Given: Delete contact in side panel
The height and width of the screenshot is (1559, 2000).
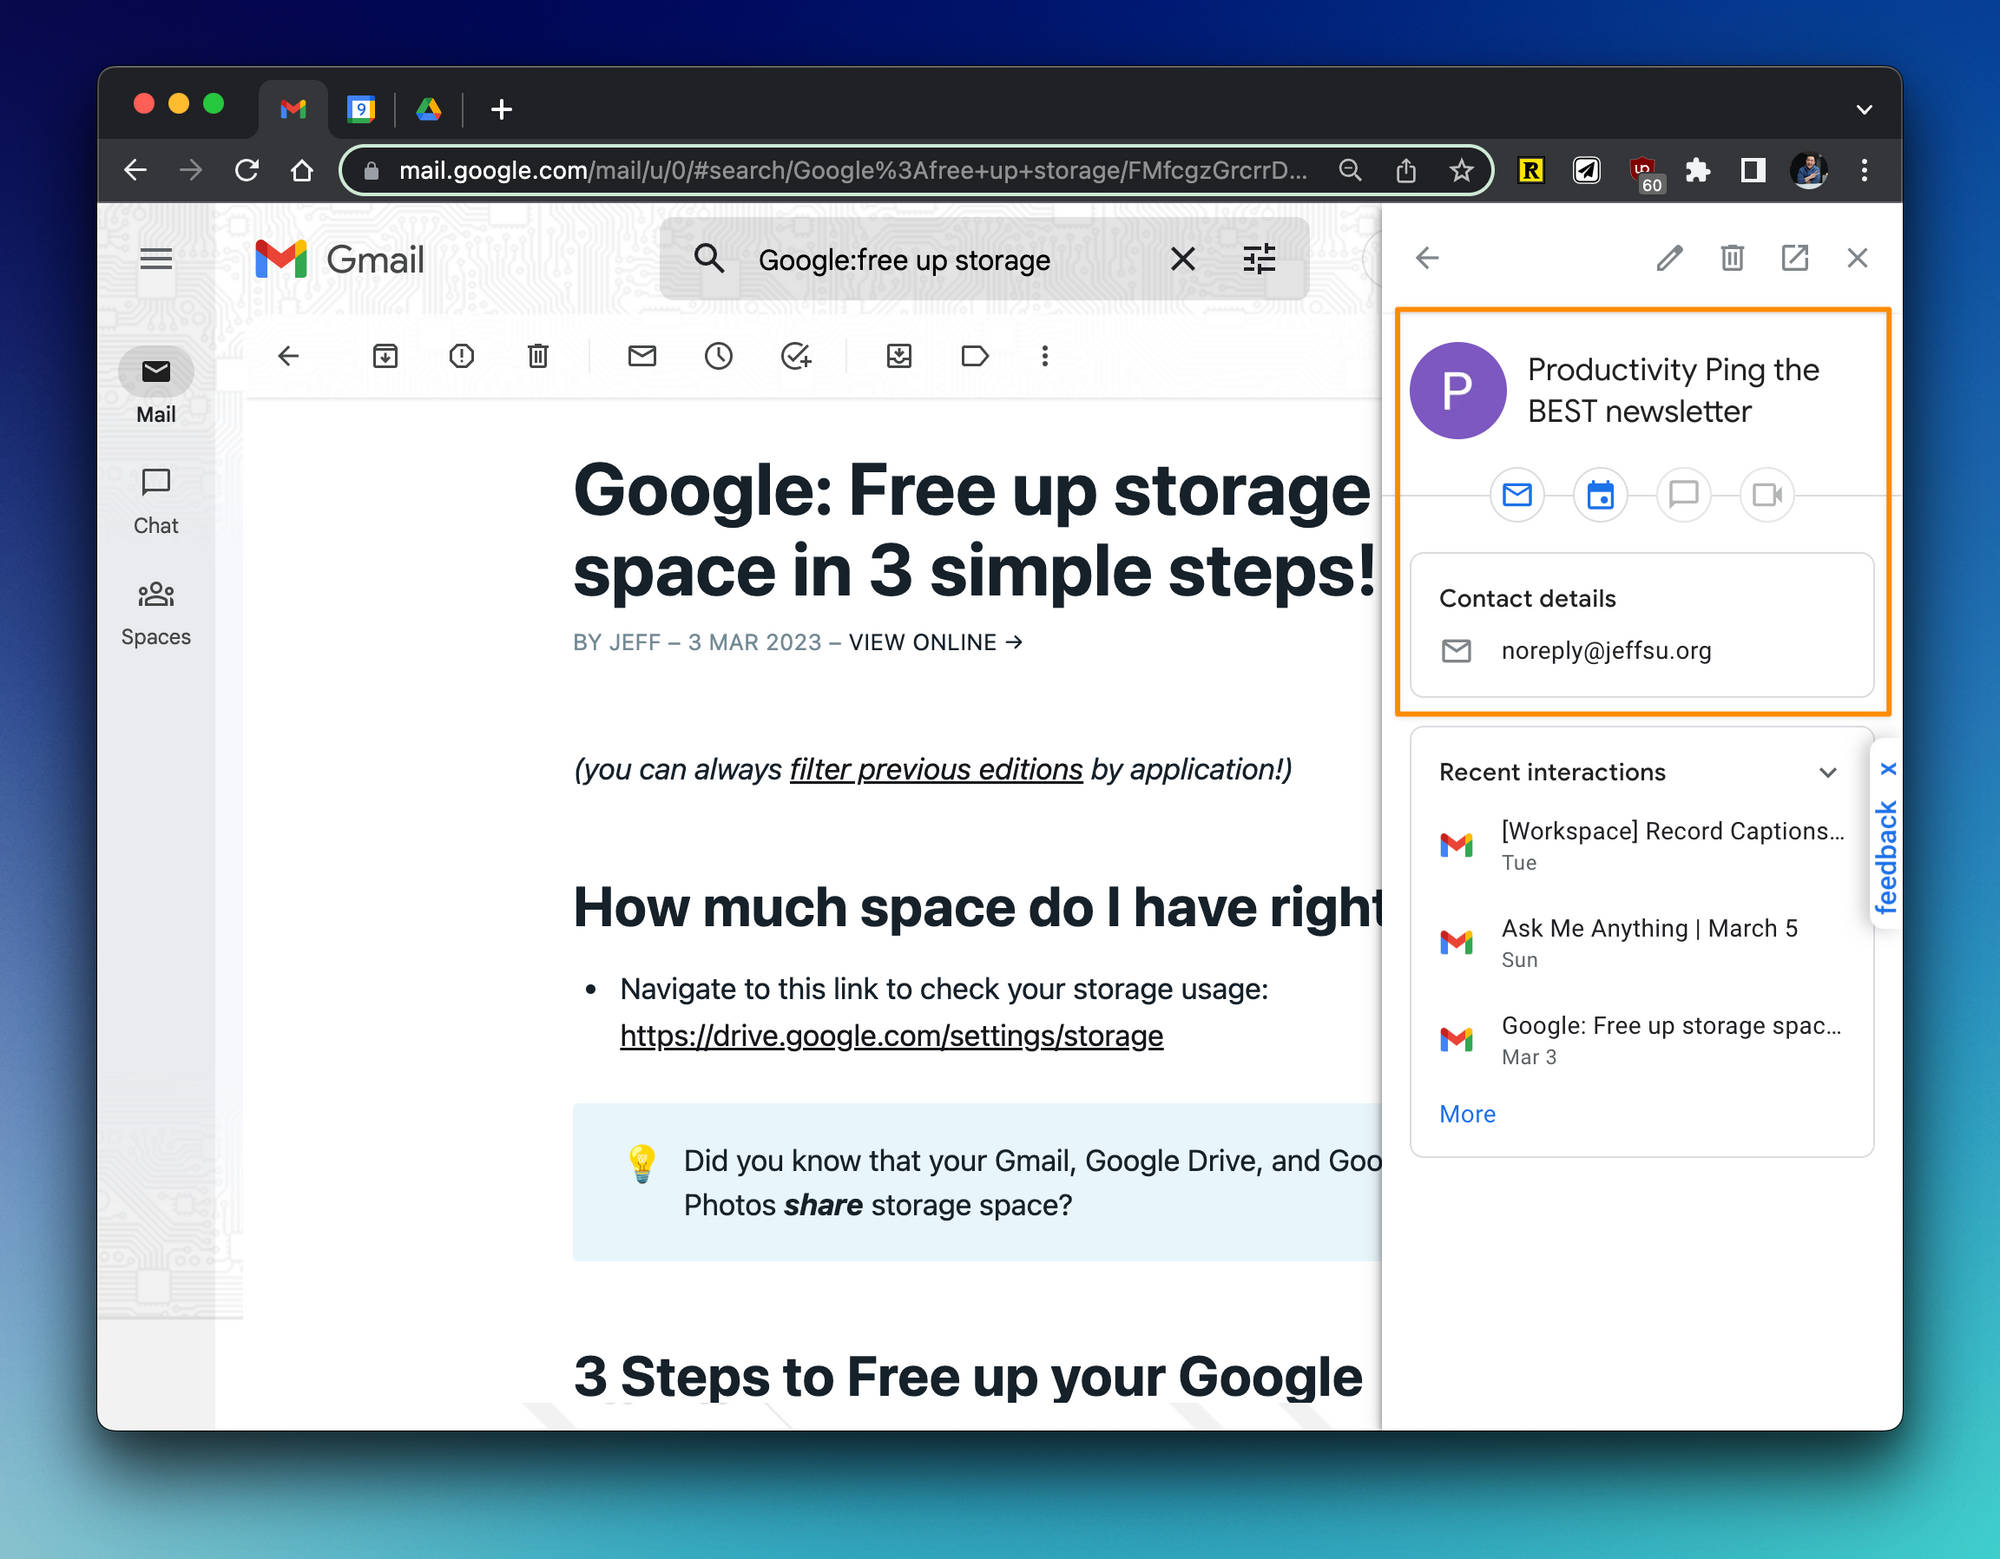Looking at the screenshot, I should point(1732,258).
